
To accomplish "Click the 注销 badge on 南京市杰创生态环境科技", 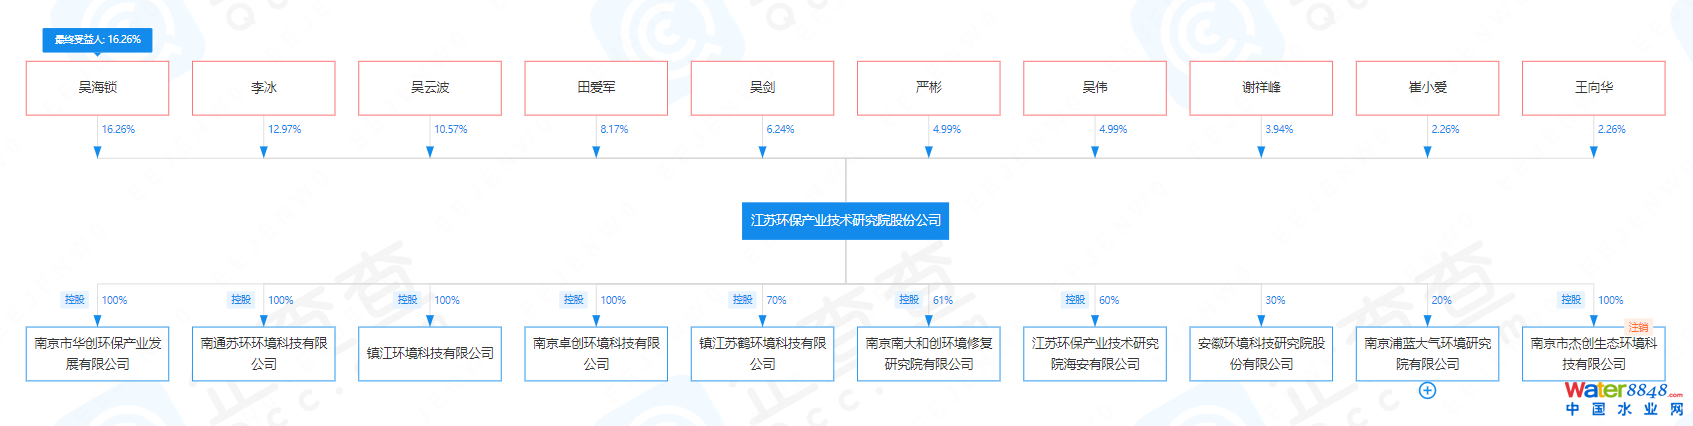I will tap(1638, 327).
